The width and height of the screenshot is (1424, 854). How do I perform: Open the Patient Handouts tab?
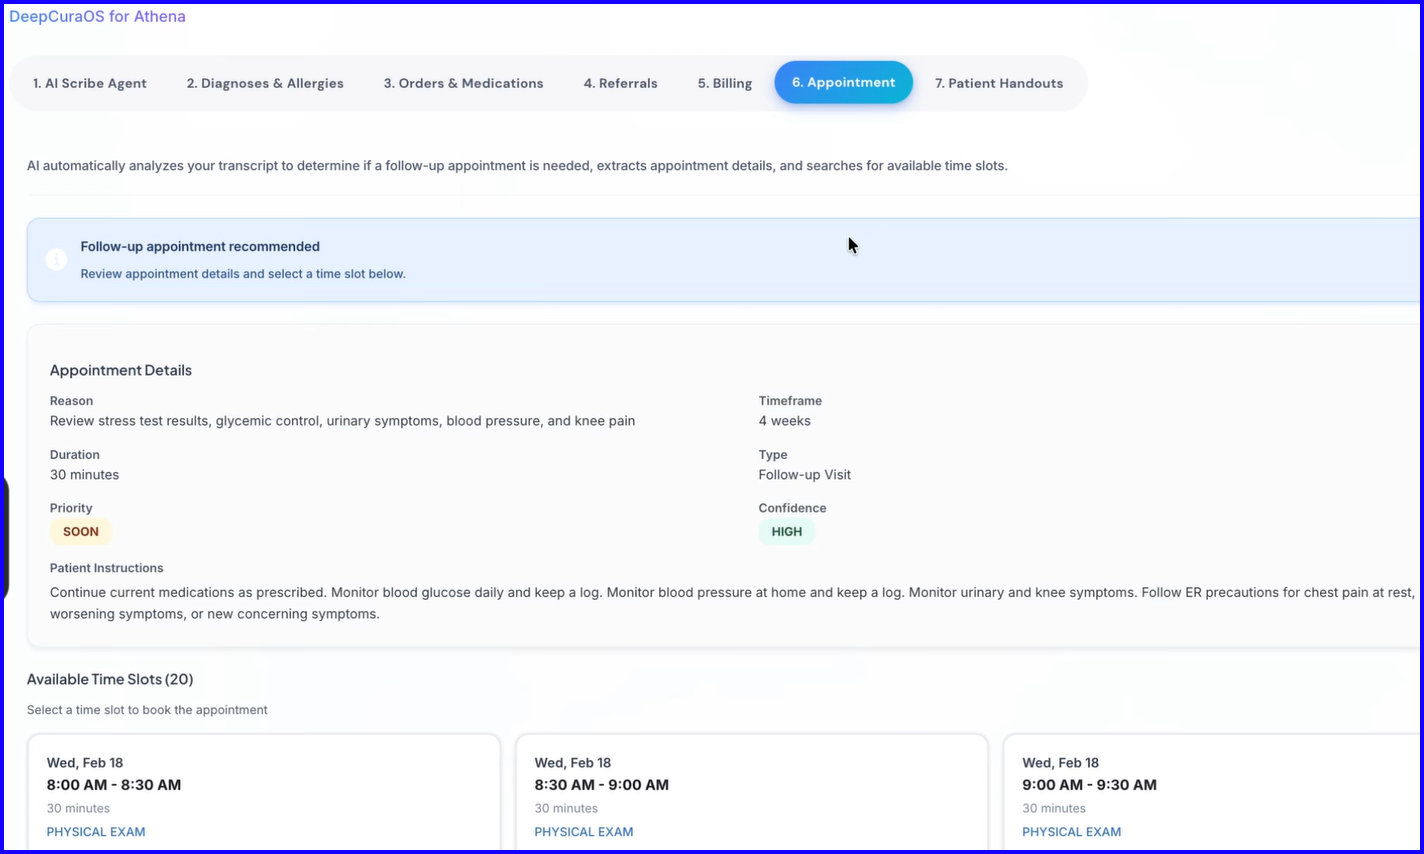pyautogui.click(x=999, y=83)
